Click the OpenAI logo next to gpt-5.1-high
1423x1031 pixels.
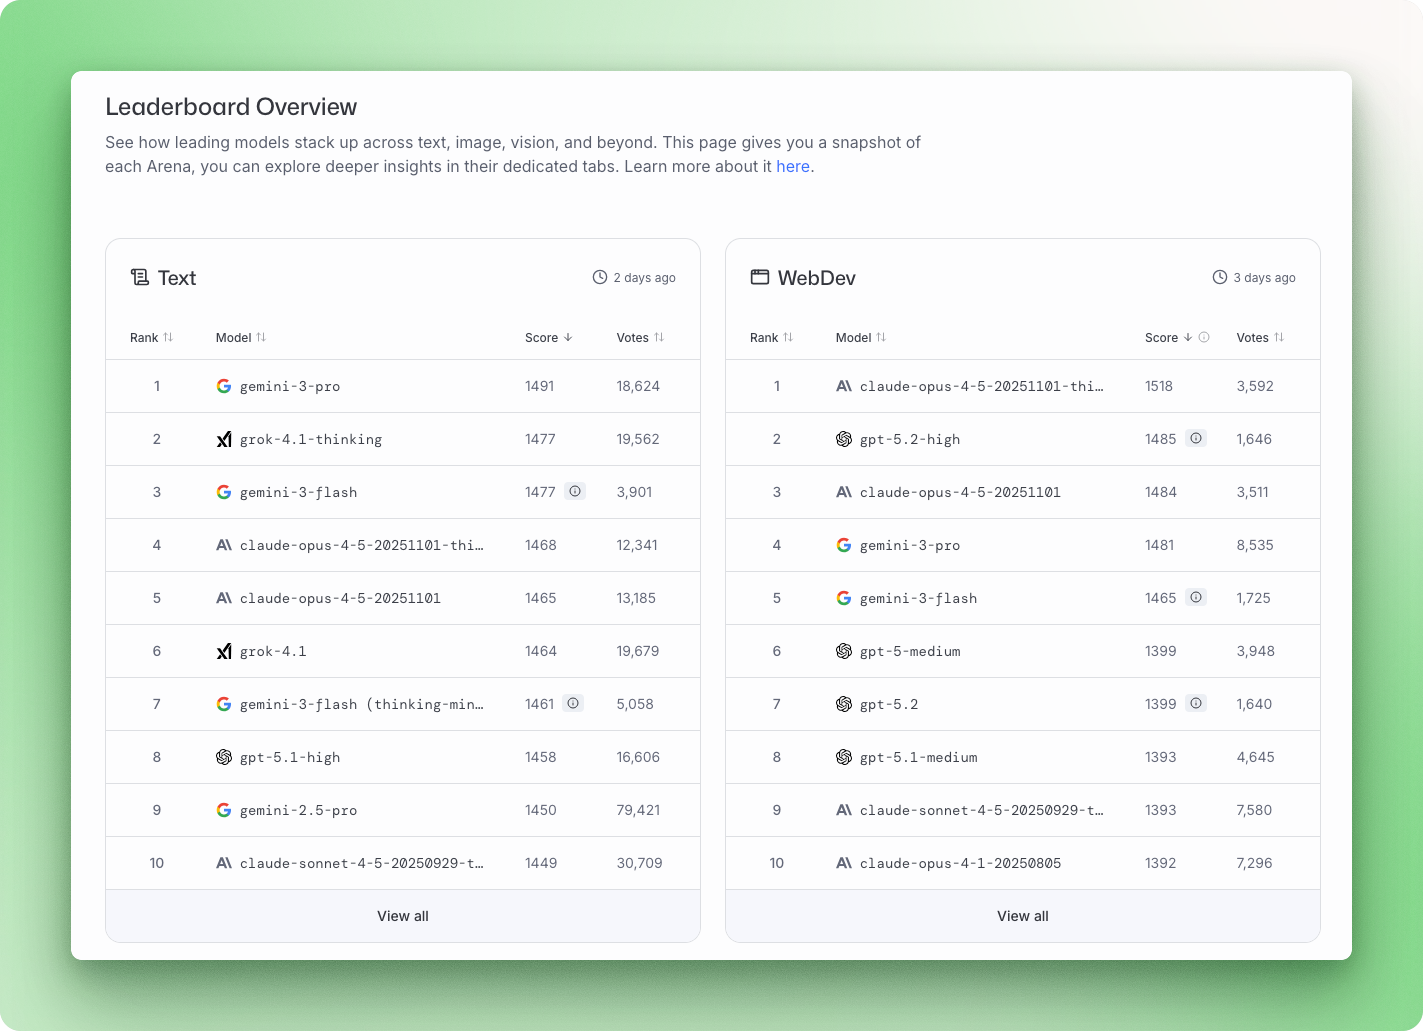tap(224, 757)
